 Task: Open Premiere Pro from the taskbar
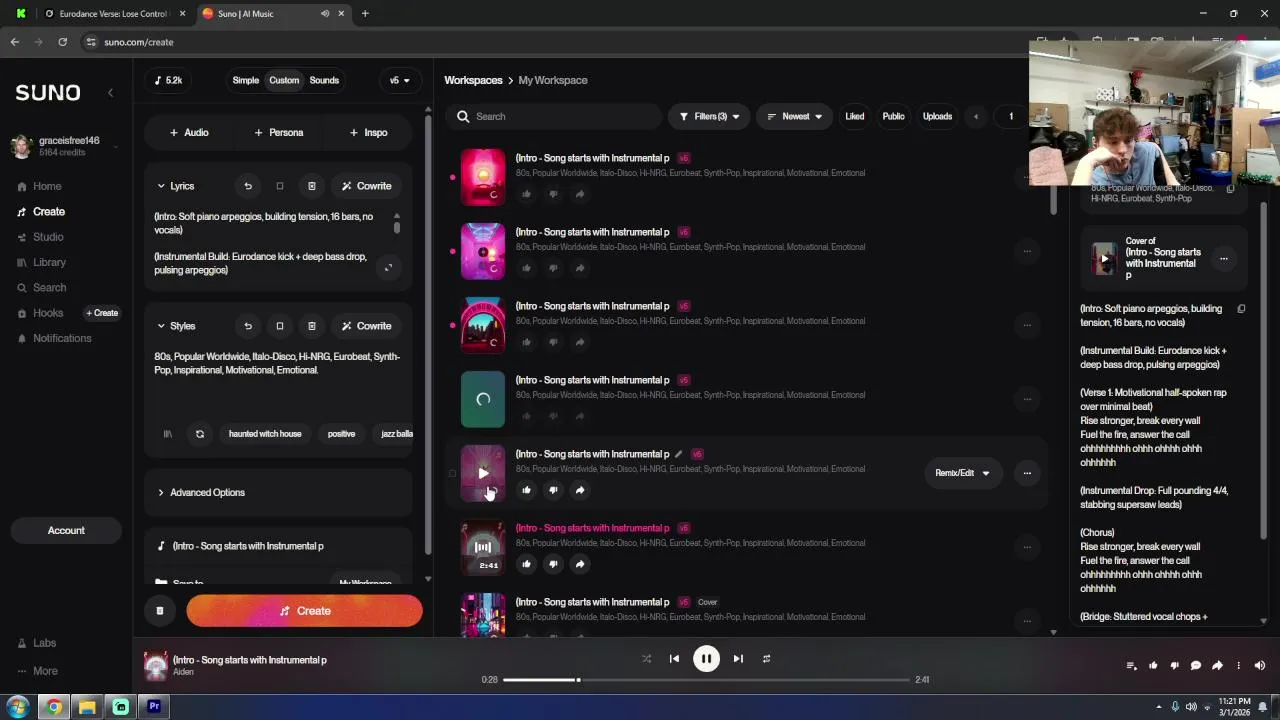click(154, 707)
